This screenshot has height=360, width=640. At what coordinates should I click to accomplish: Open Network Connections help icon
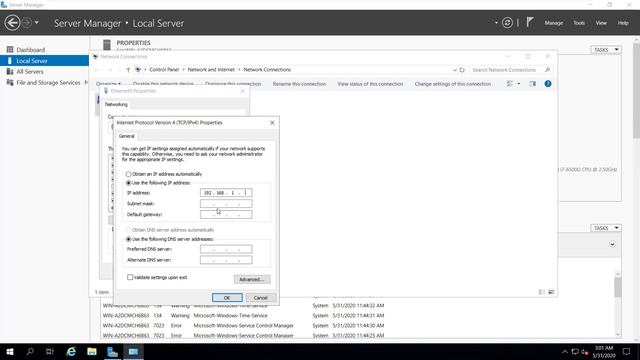point(548,84)
